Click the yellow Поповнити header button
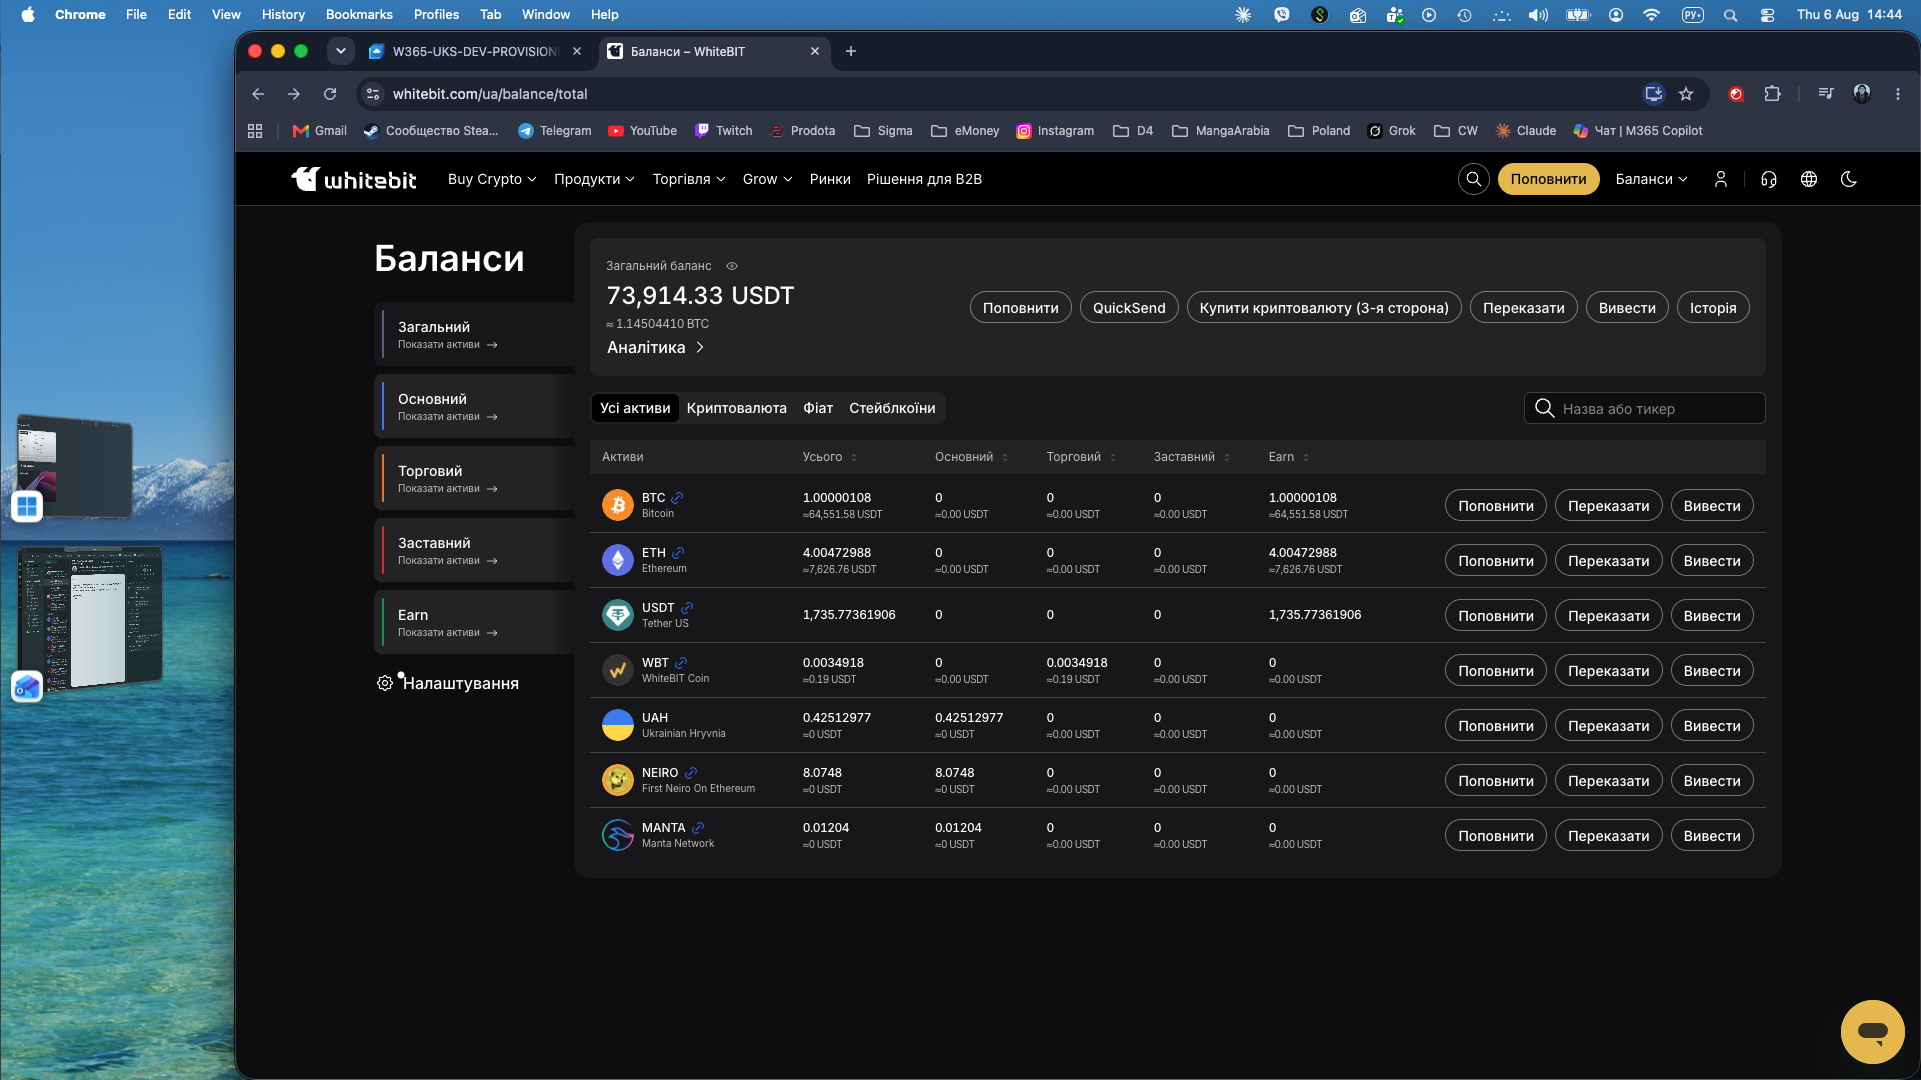Screen dimensions: 1921x1080 (x=1548, y=179)
